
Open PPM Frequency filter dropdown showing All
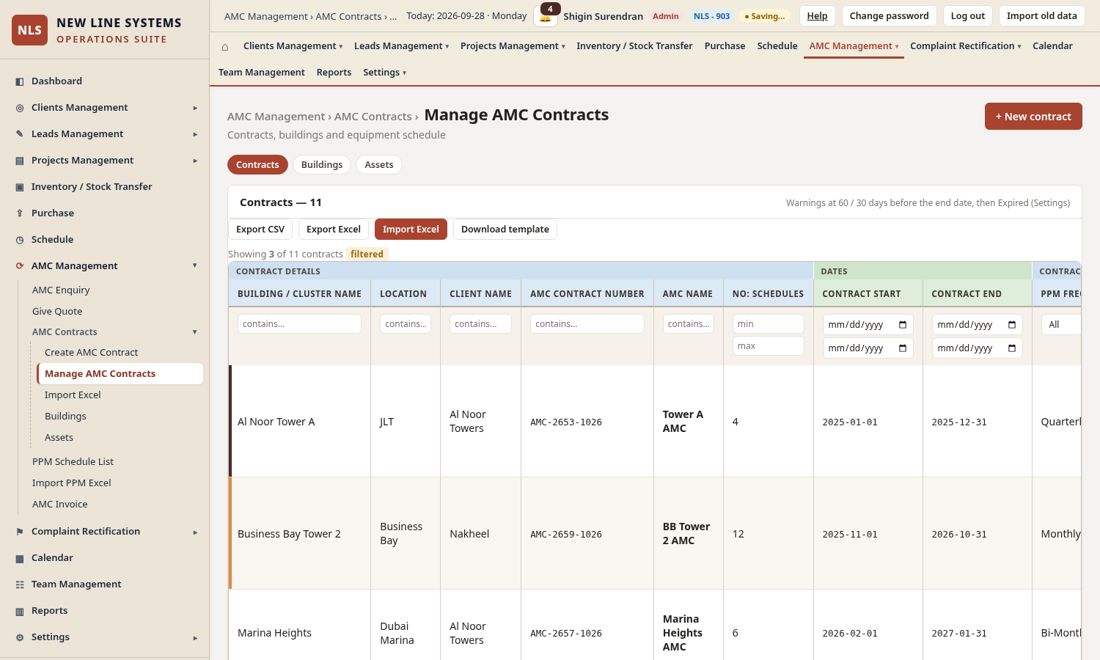click(1061, 324)
